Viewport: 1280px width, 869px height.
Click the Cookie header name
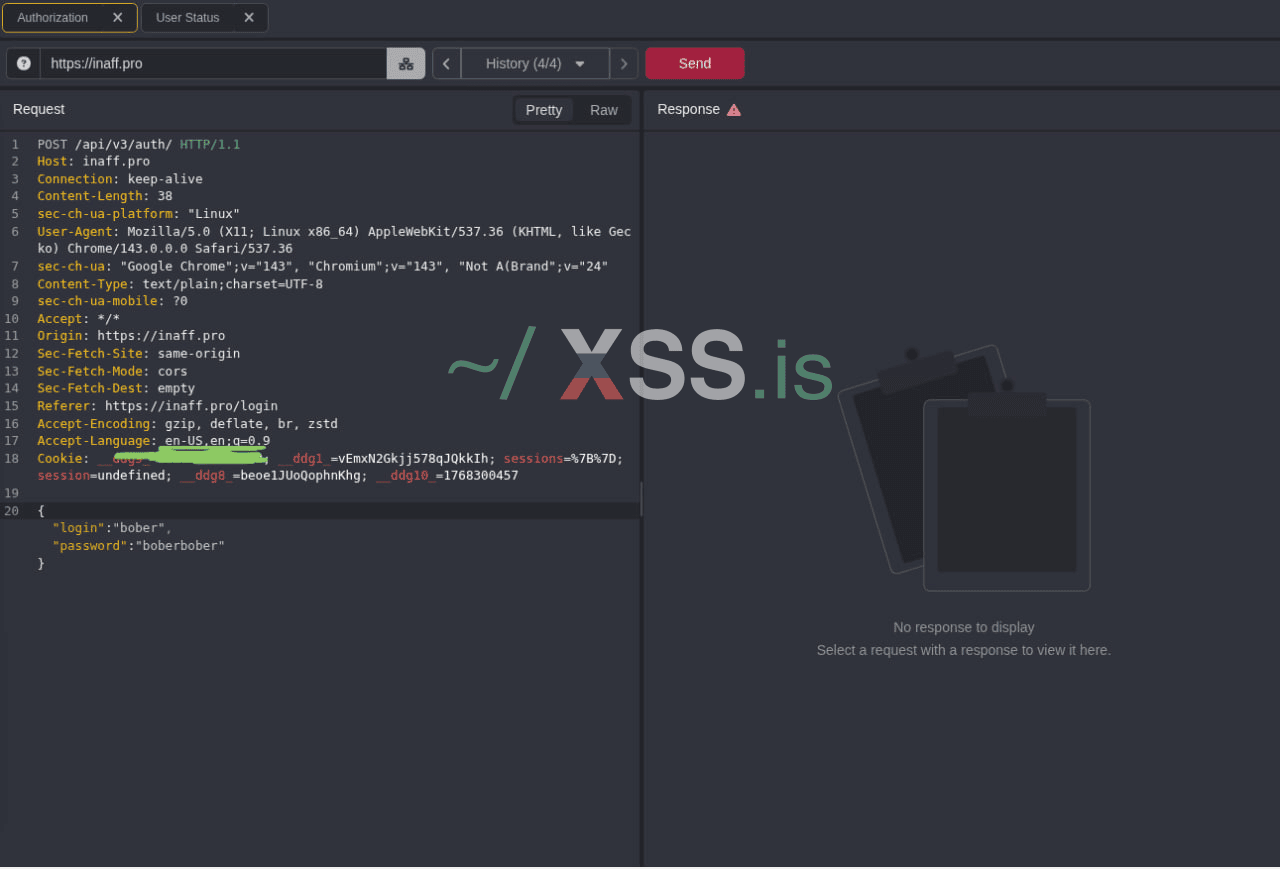(x=60, y=458)
